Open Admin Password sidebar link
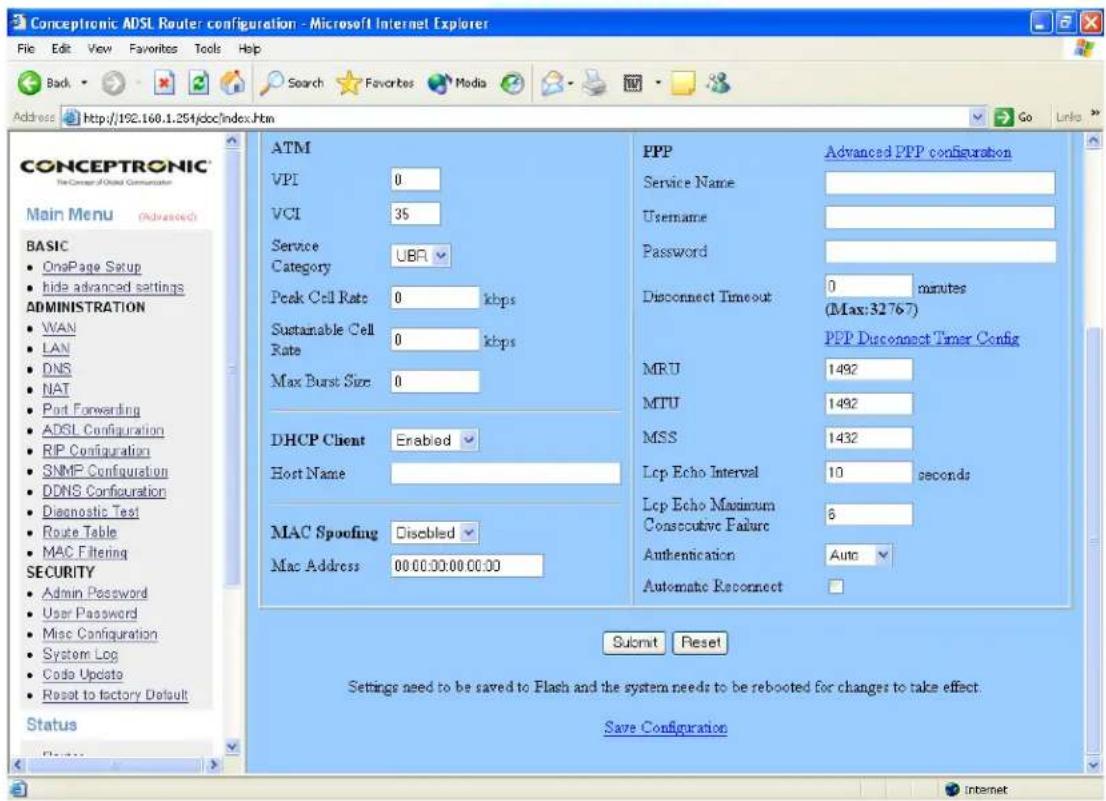Screen dimensions: 1106x801 tap(95, 593)
